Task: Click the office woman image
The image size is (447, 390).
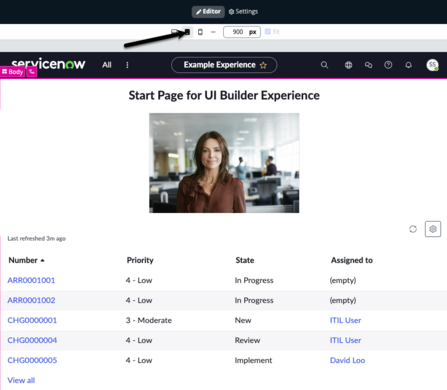Action: pyautogui.click(x=224, y=163)
